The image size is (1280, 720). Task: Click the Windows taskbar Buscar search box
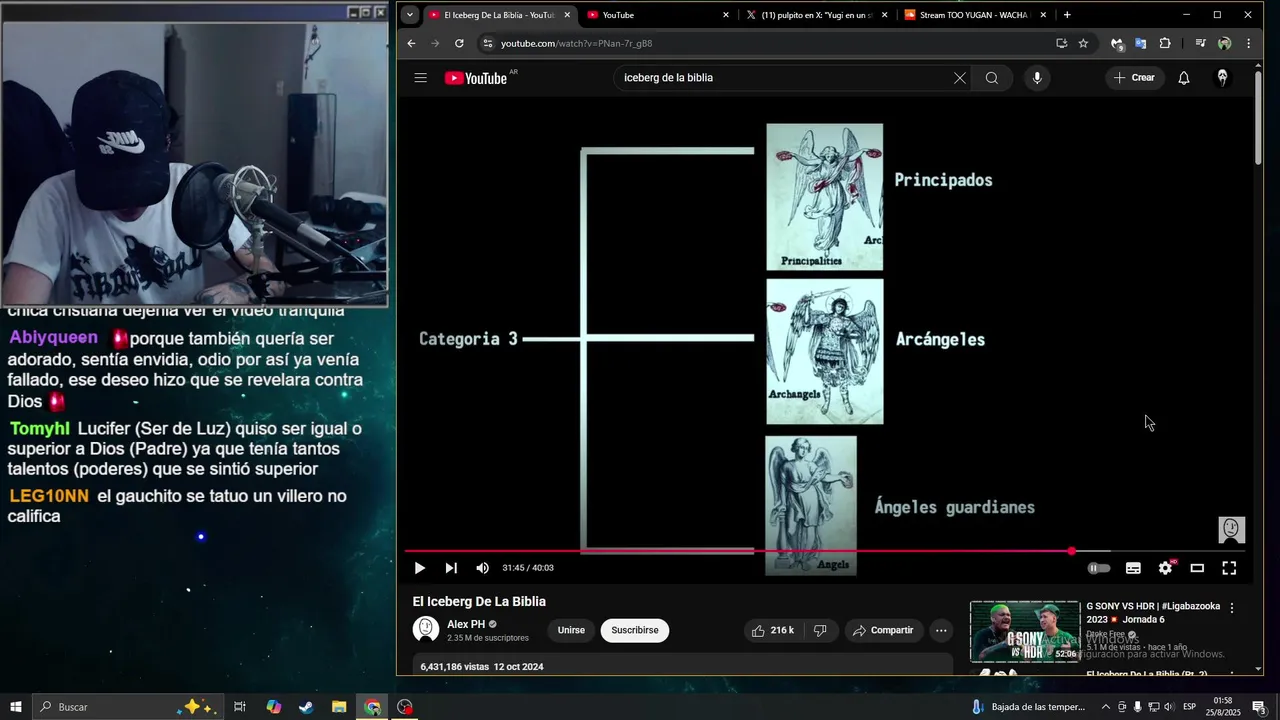[x=128, y=707]
